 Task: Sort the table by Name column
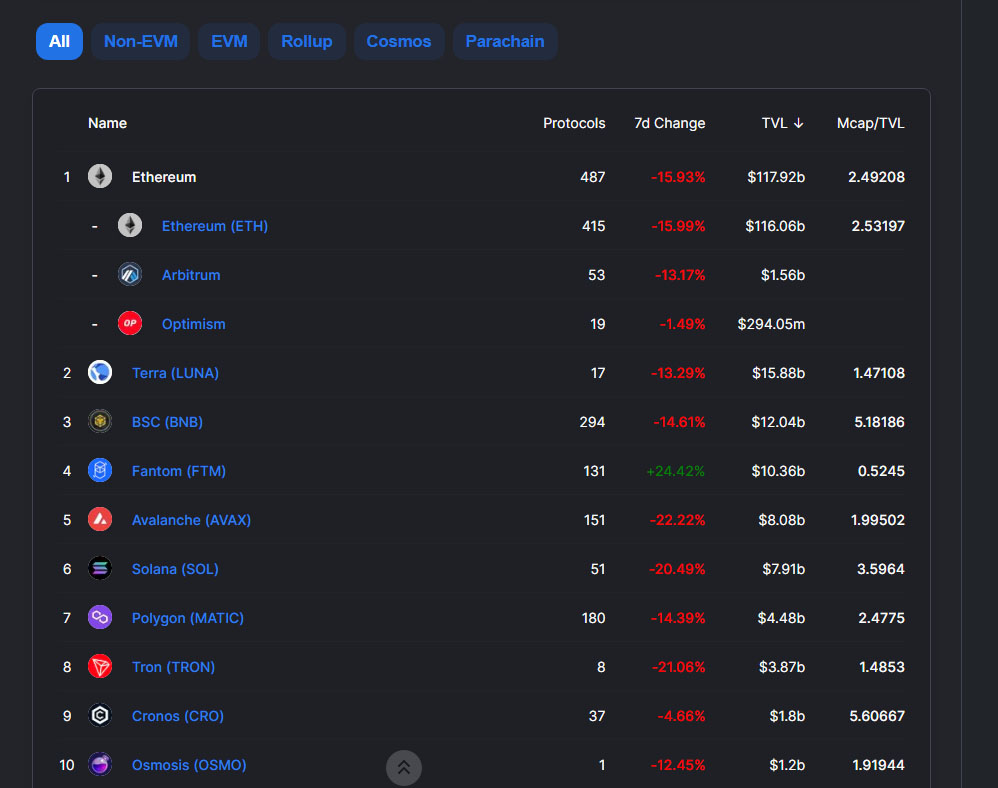[x=108, y=123]
